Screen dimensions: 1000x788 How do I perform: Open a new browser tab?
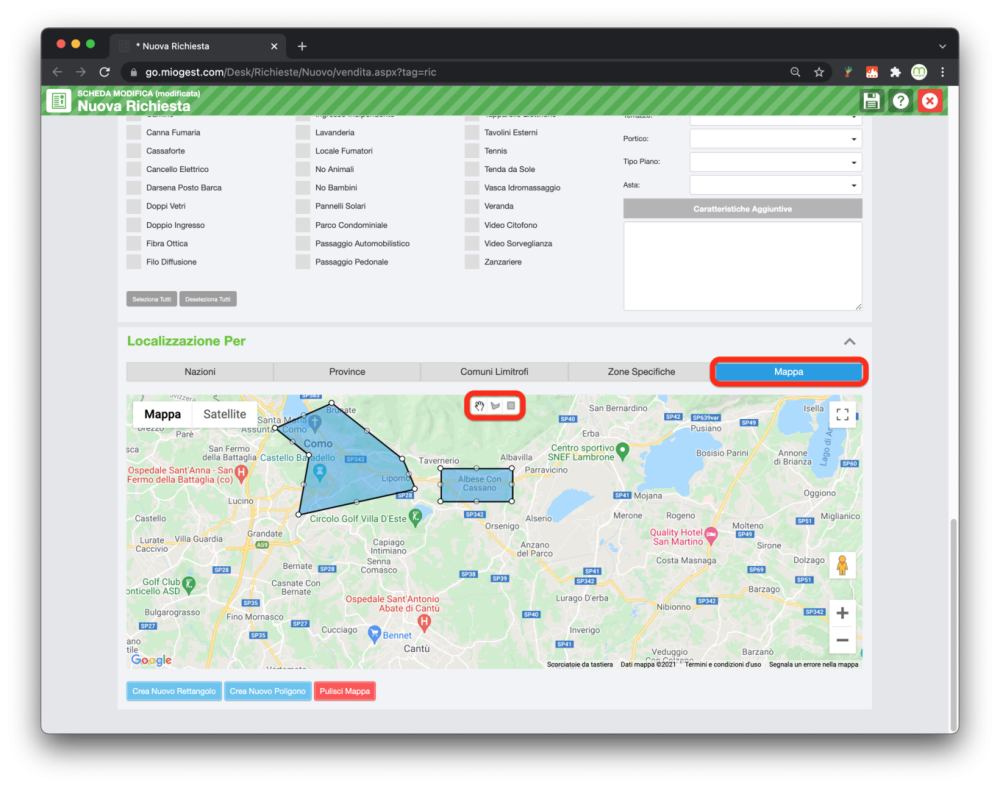[x=302, y=46]
